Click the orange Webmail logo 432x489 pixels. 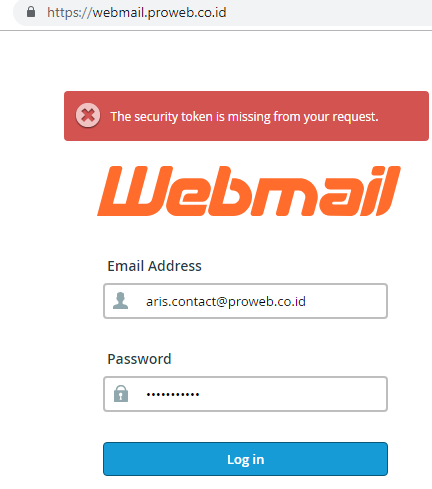tap(249, 191)
